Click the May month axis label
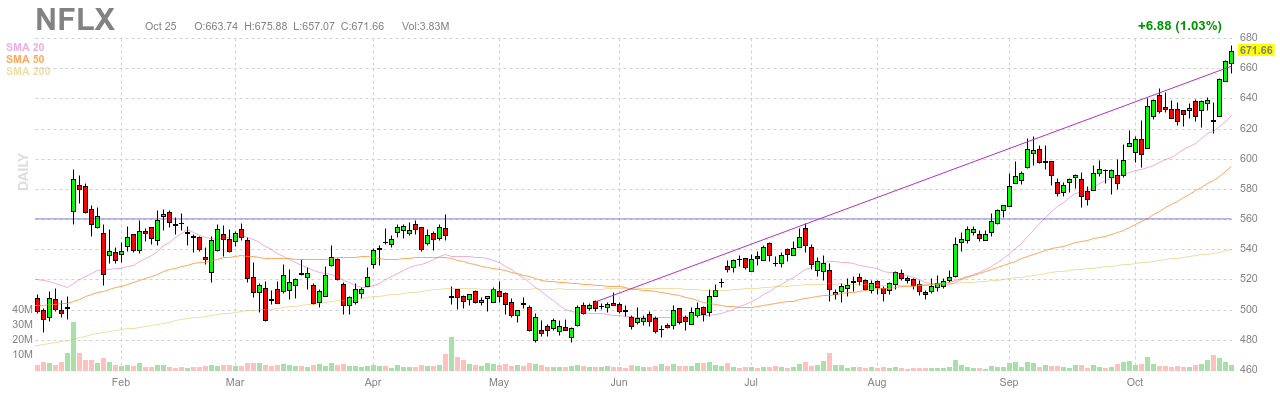The height and width of the screenshot is (400, 1280). pos(500,382)
